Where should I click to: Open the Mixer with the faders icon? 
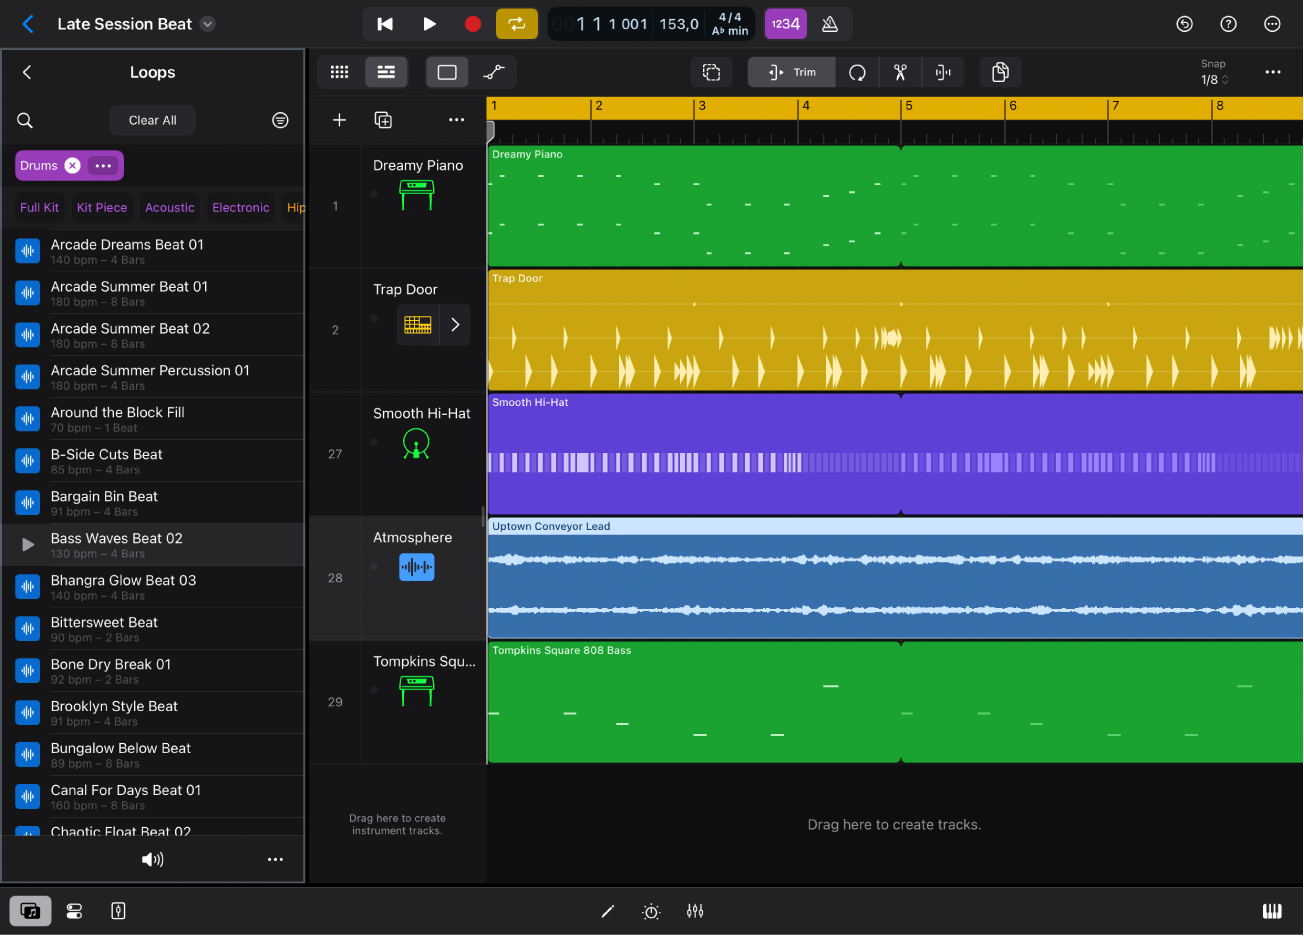coord(694,911)
